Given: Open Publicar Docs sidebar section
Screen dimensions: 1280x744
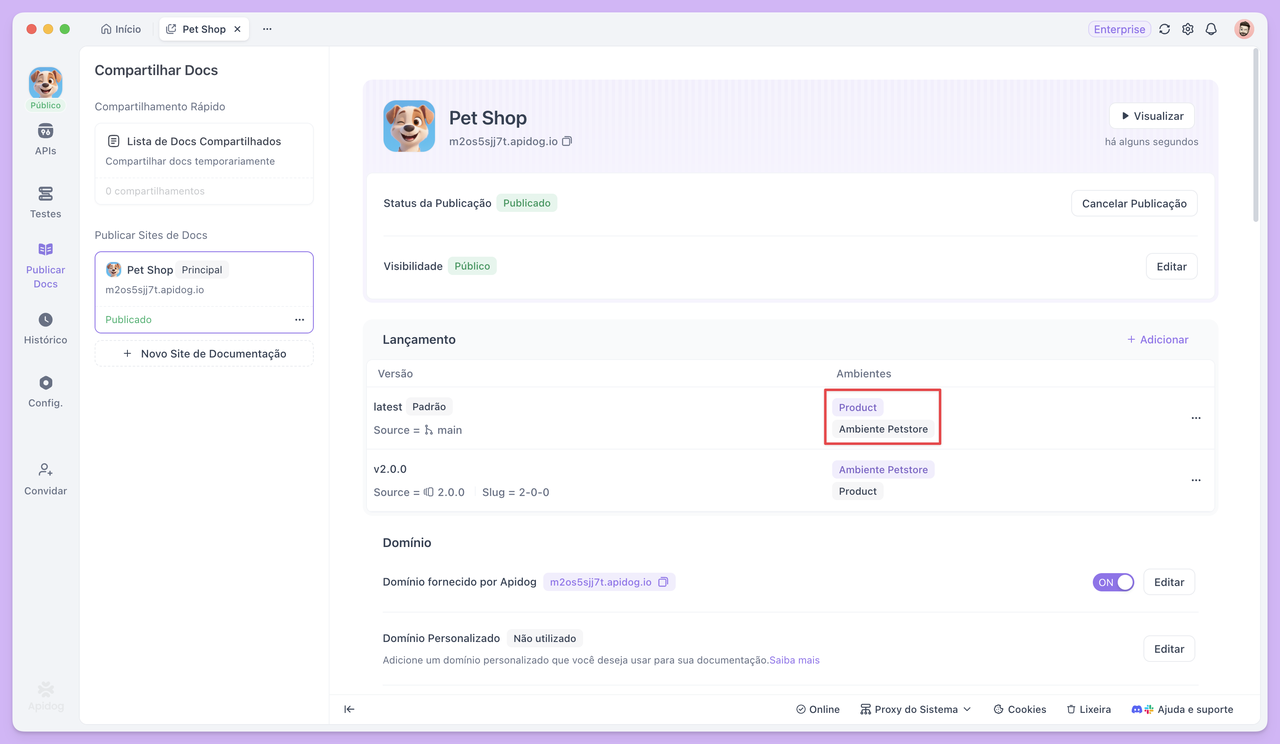Looking at the screenshot, I should click(x=45, y=265).
